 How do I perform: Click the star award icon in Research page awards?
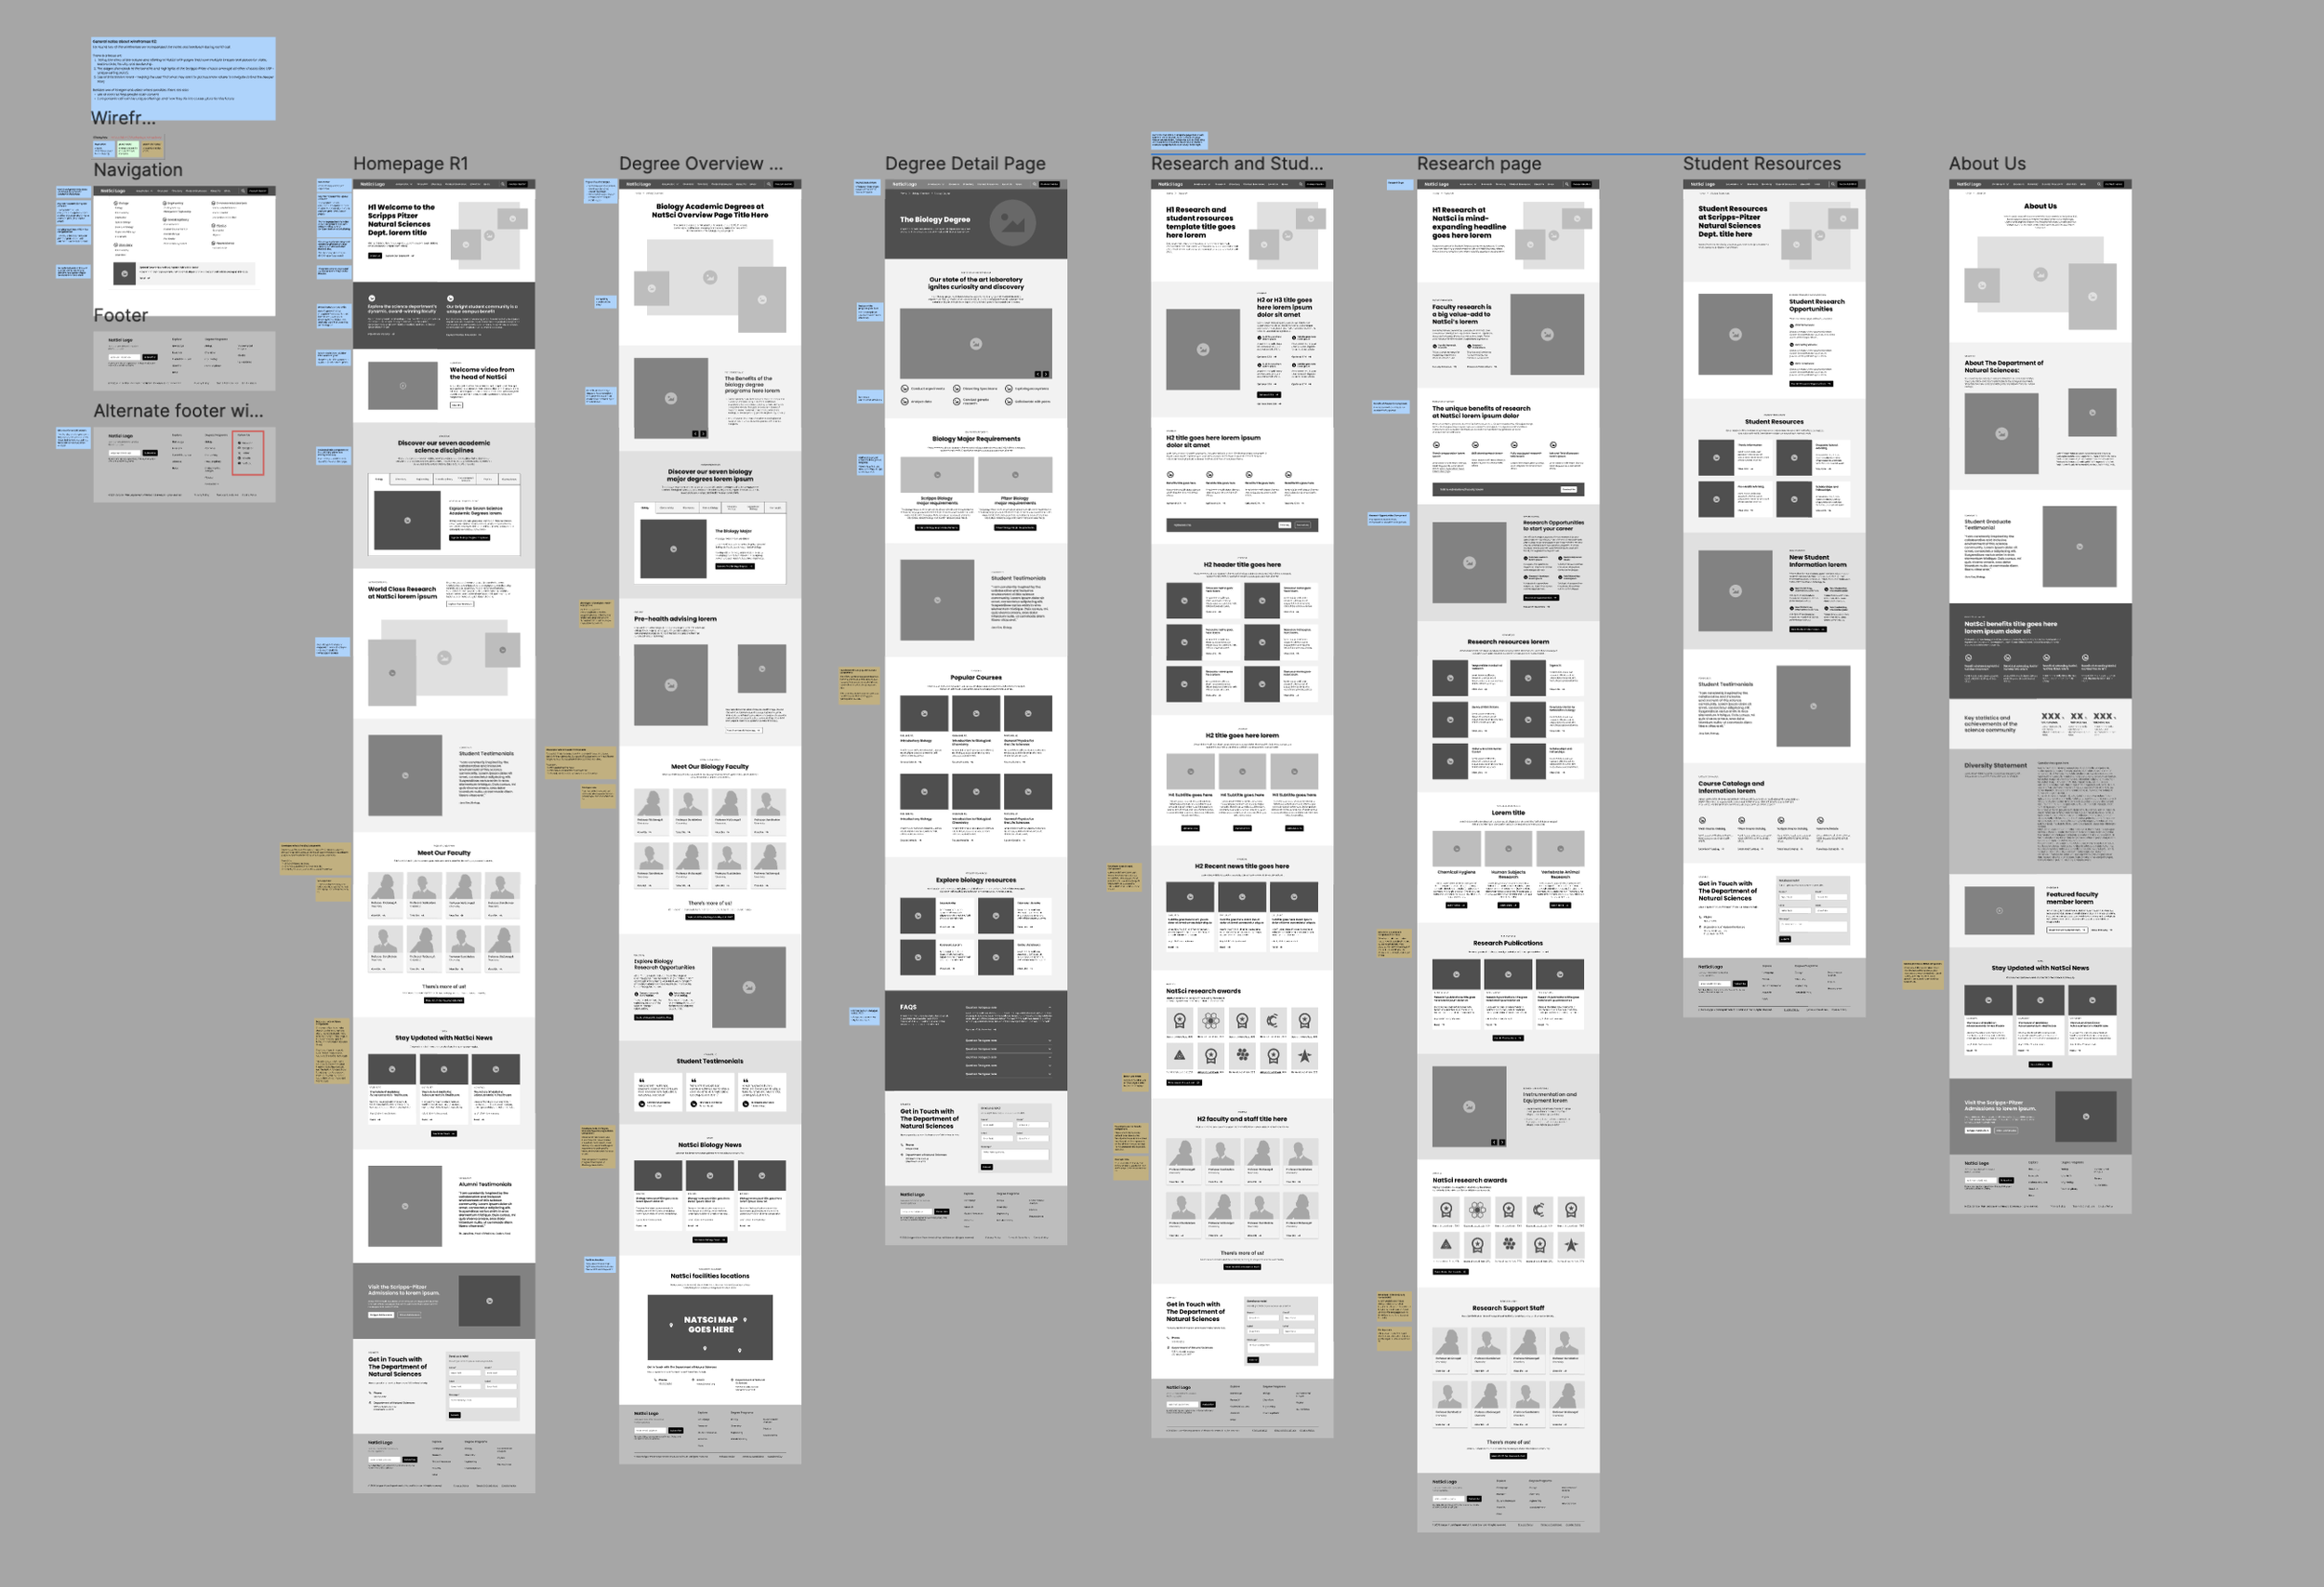1571,1245
